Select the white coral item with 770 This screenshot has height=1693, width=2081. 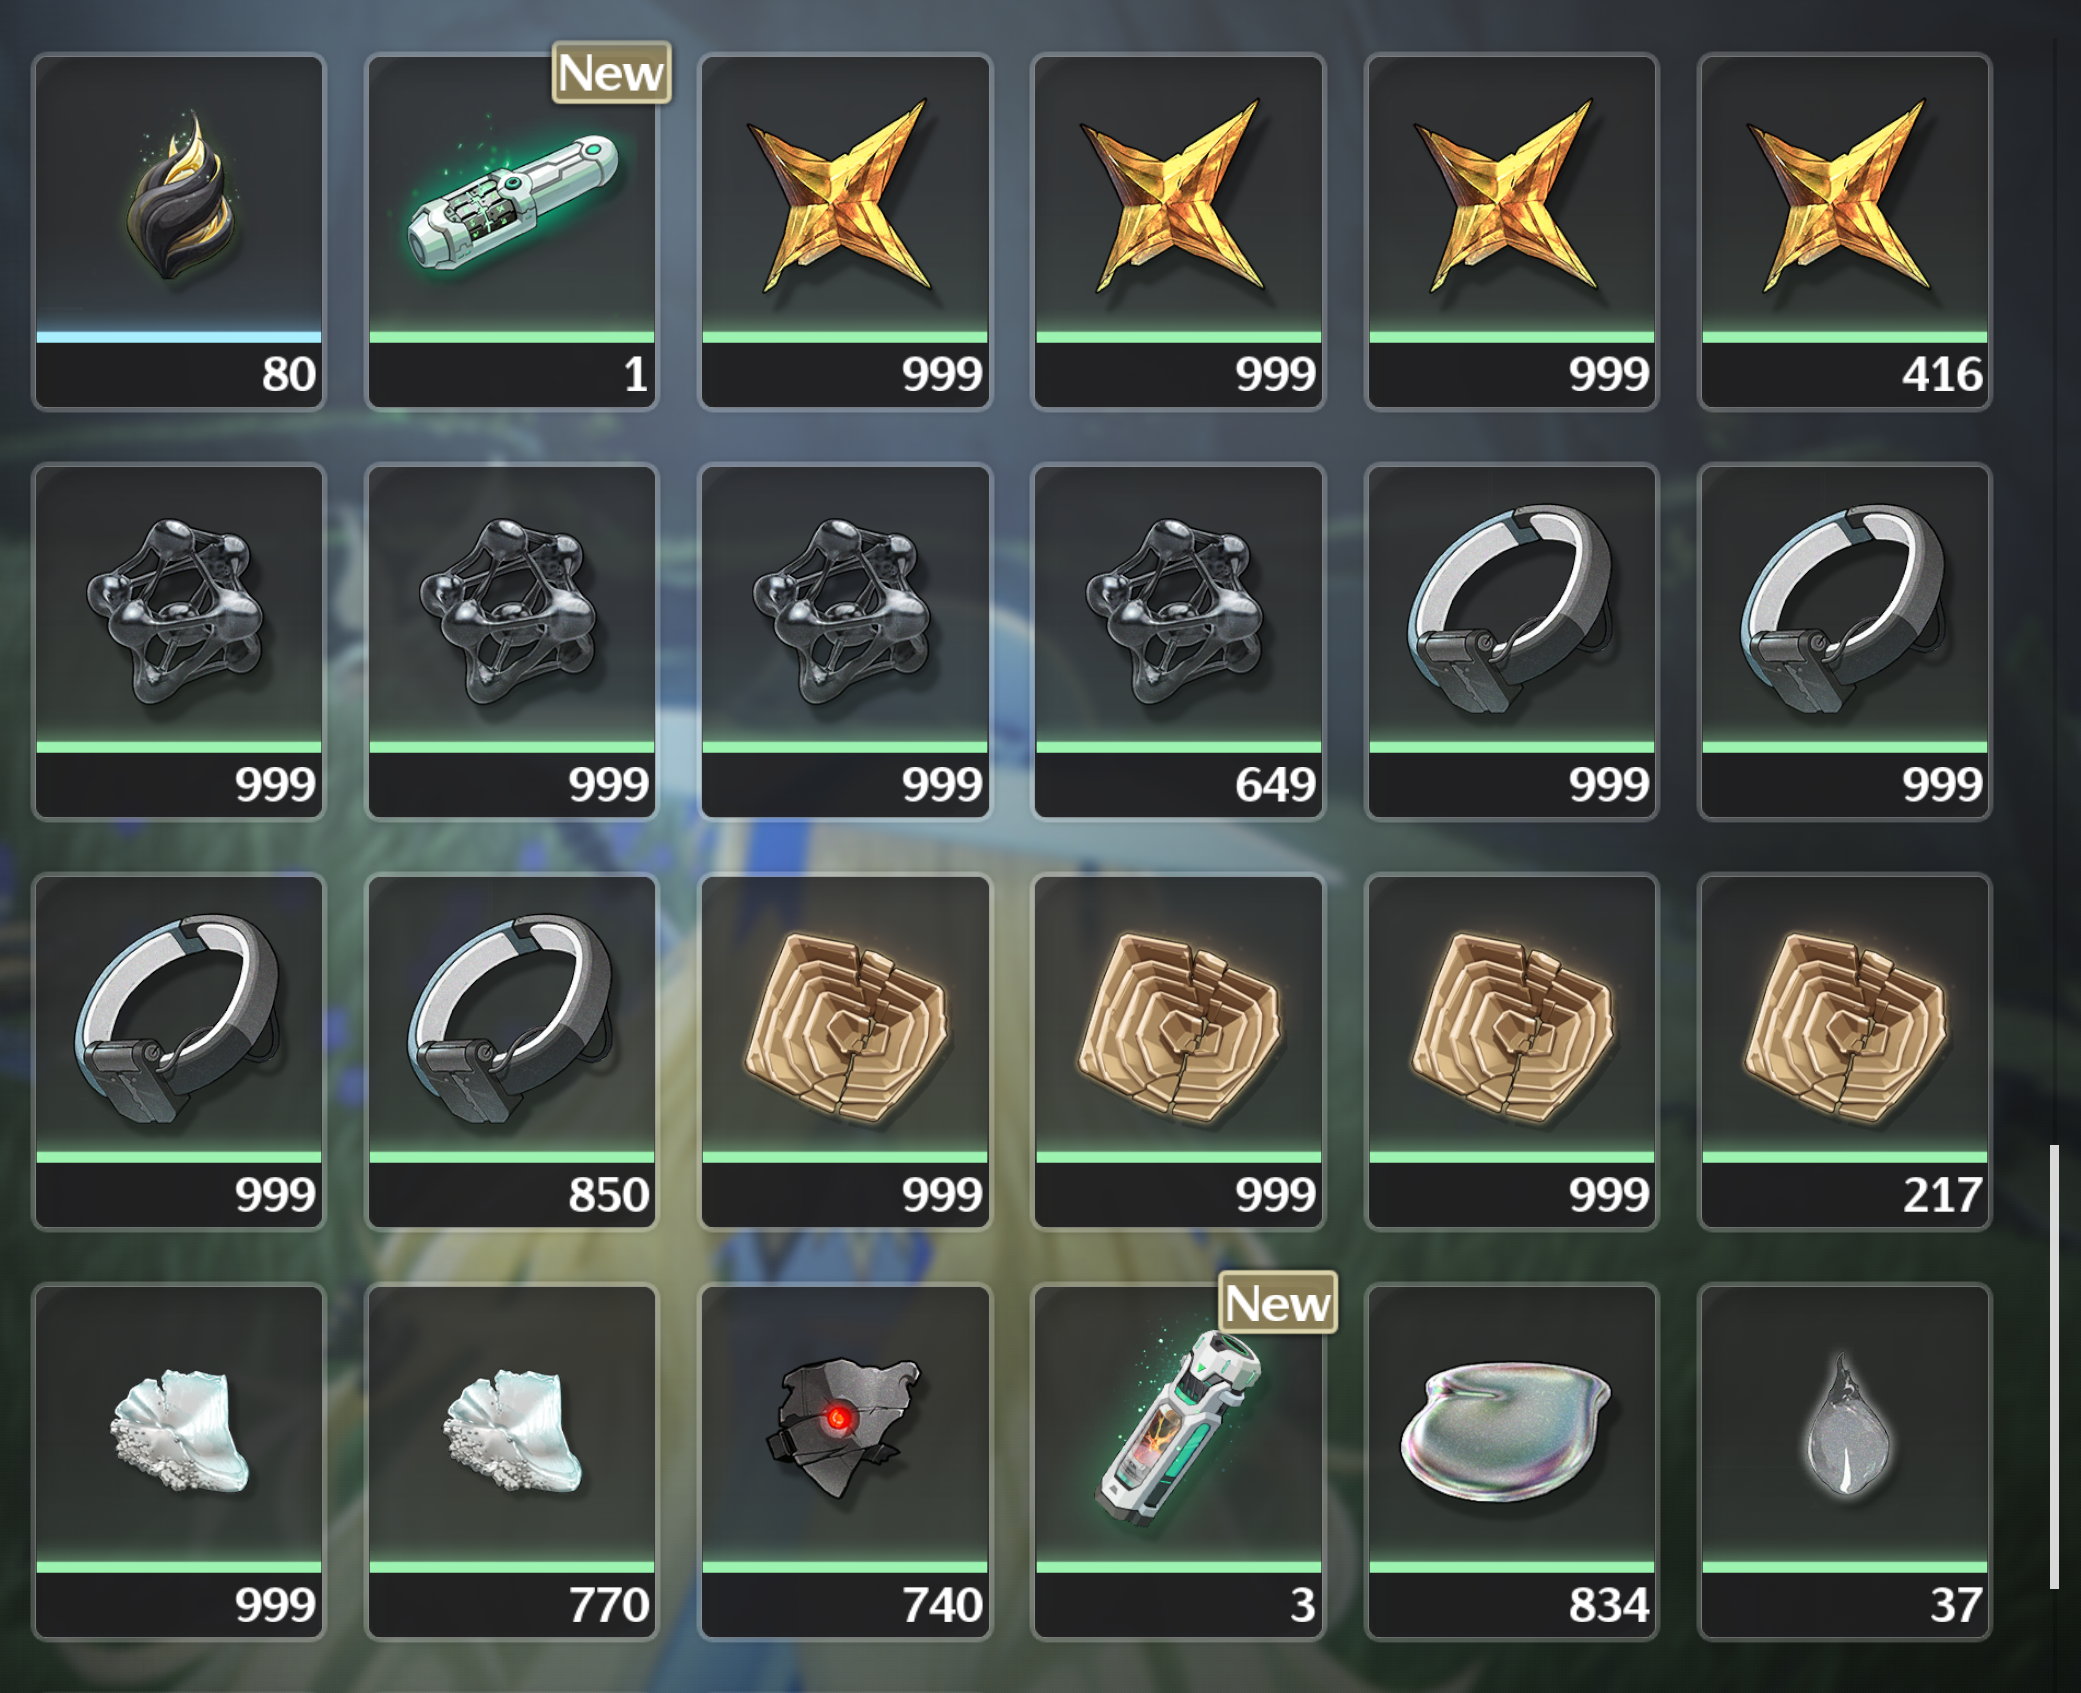[x=512, y=1462]
